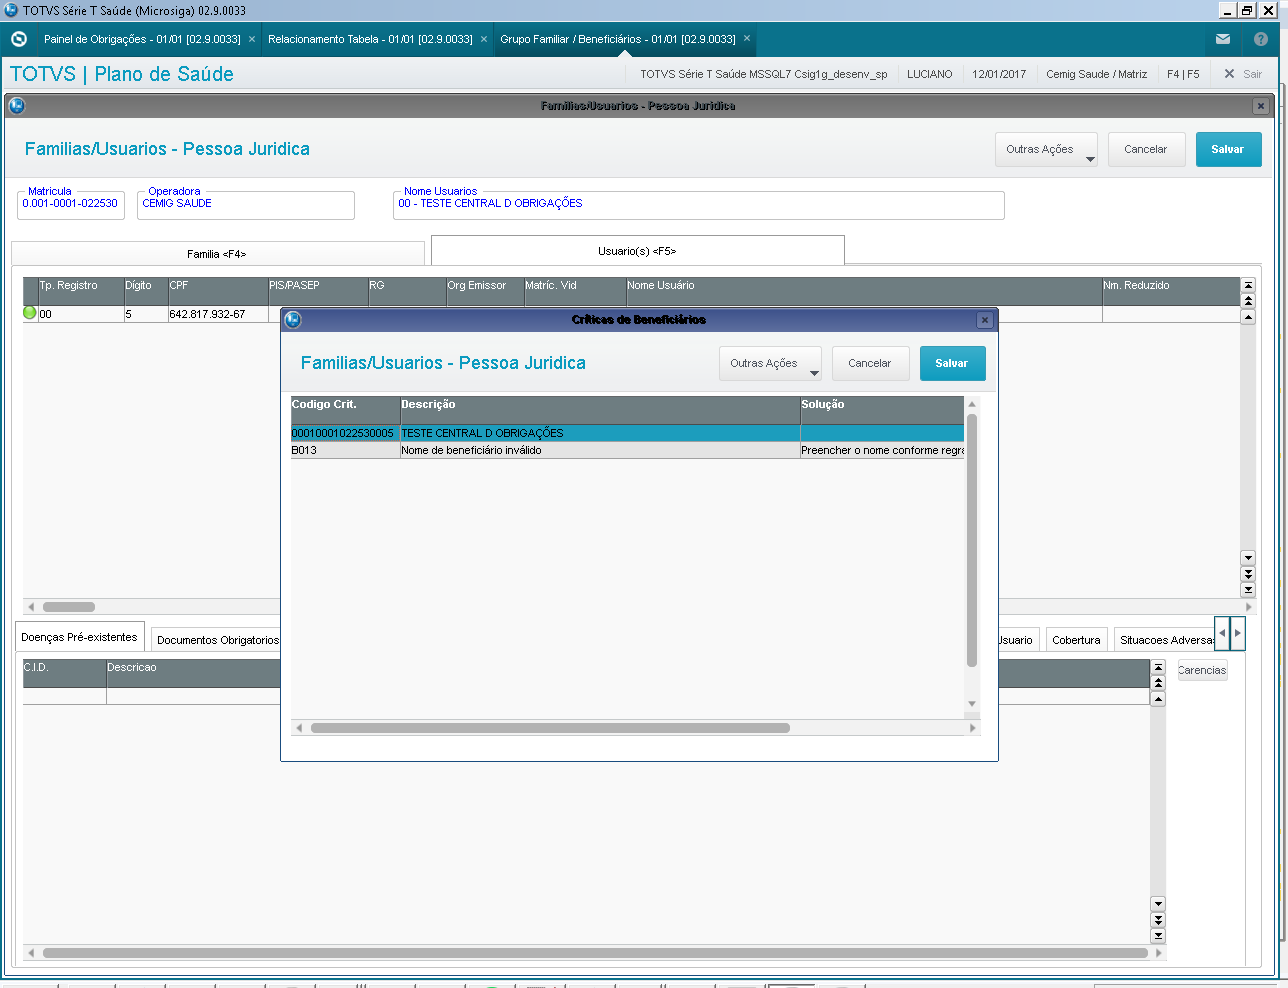The image size is (1288, 988).
Task: Page up in the Usuario(s) grid
Action: pyautogui.click(x=1248, y=300)
